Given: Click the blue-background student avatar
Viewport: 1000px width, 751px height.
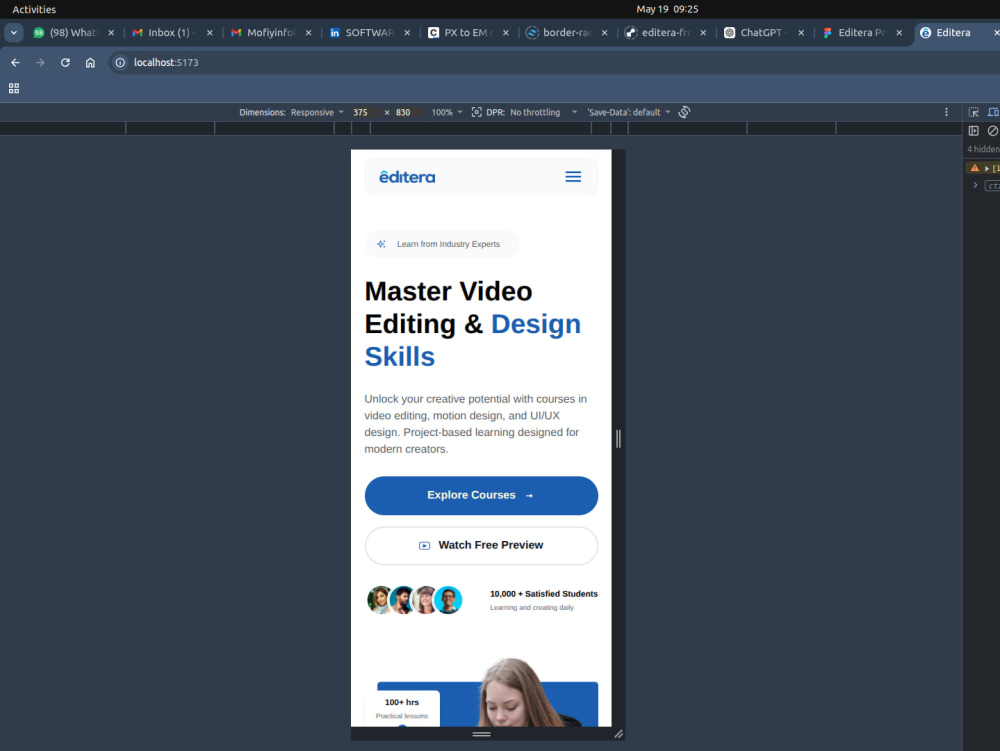Looking at the screenshot, I should coord(448,600).
